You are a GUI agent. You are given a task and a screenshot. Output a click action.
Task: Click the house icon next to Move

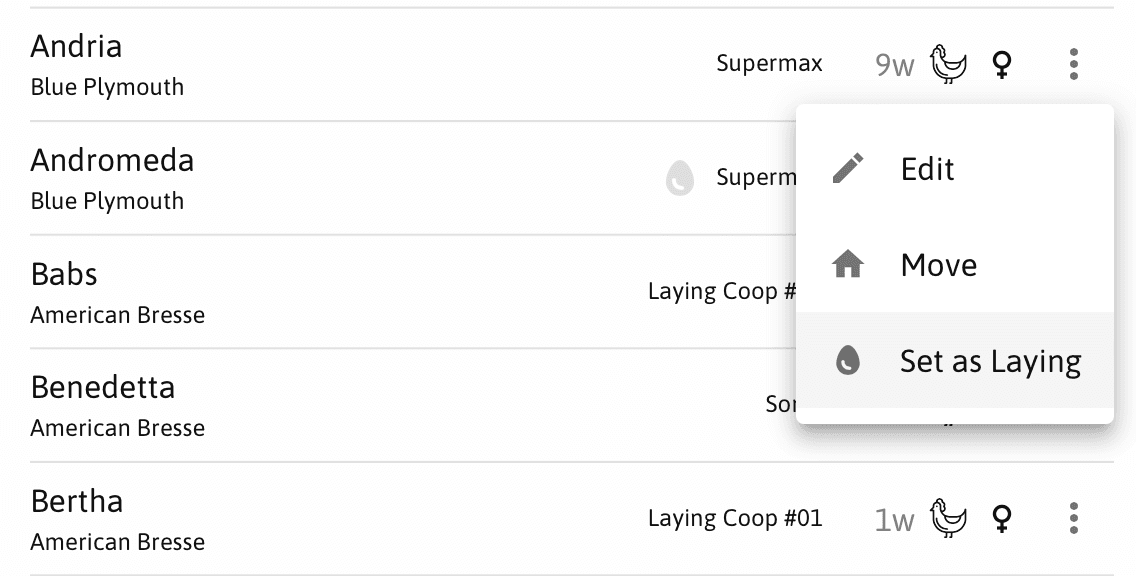pos(848,264)
